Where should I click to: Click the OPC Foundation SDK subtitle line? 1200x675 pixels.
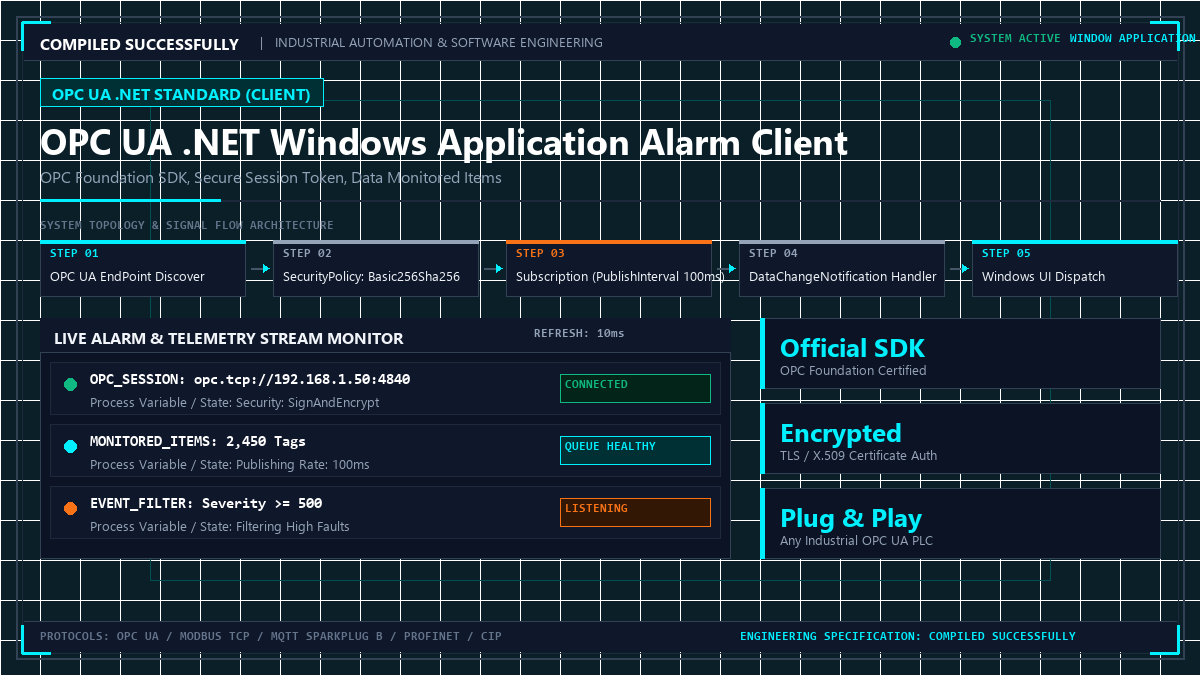(x=271, y=178)
